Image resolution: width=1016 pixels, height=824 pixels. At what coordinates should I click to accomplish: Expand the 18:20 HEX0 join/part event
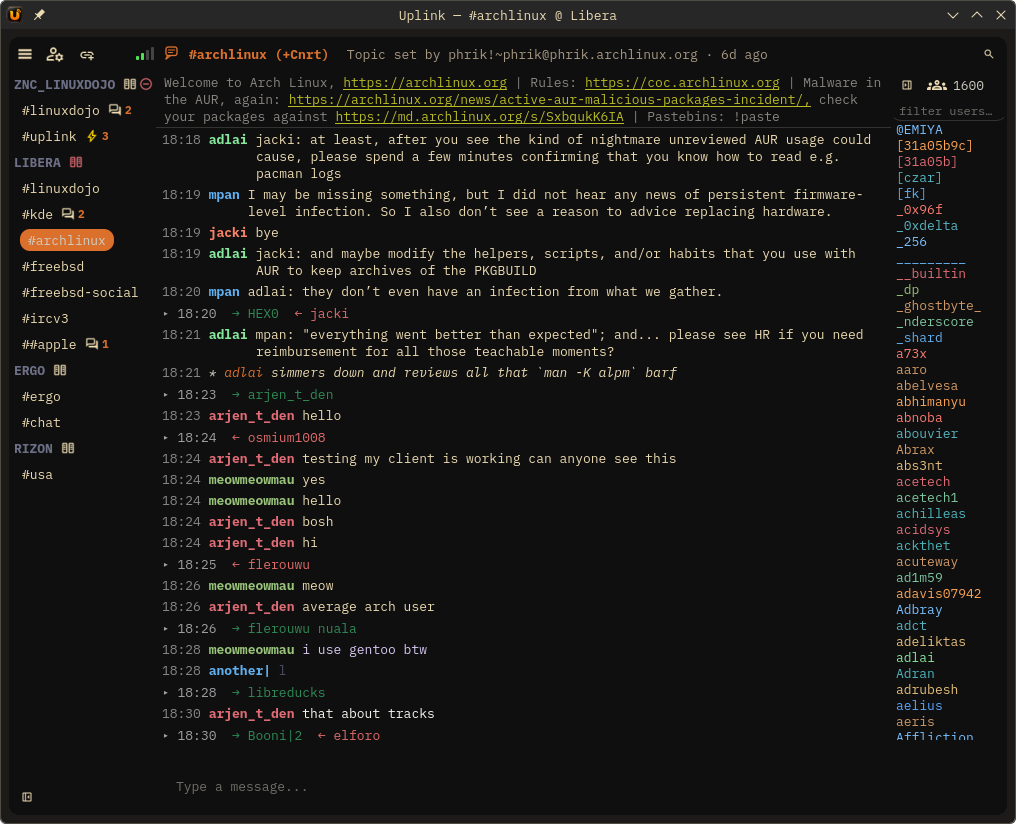(166, 314)
